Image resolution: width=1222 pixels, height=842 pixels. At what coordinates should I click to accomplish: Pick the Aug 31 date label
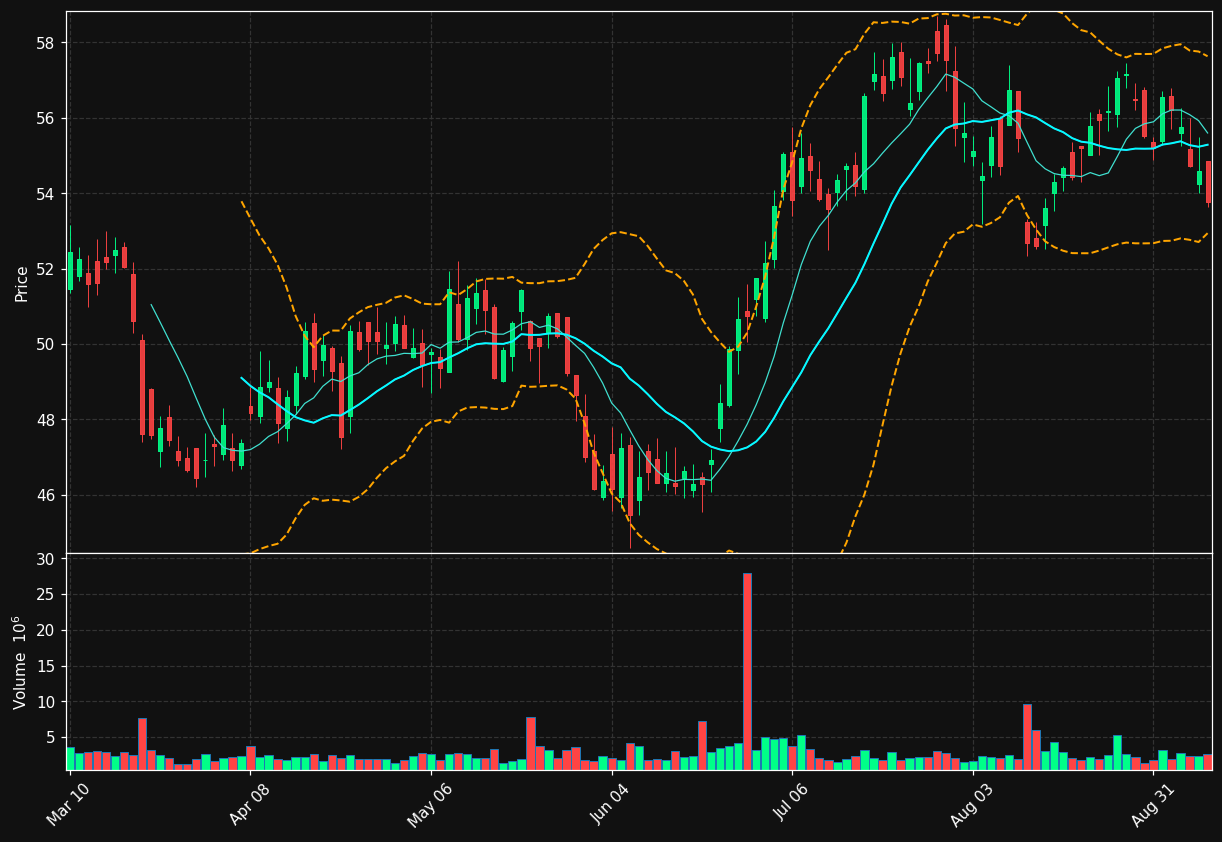pyautogui.click(x=1152, y=805)
